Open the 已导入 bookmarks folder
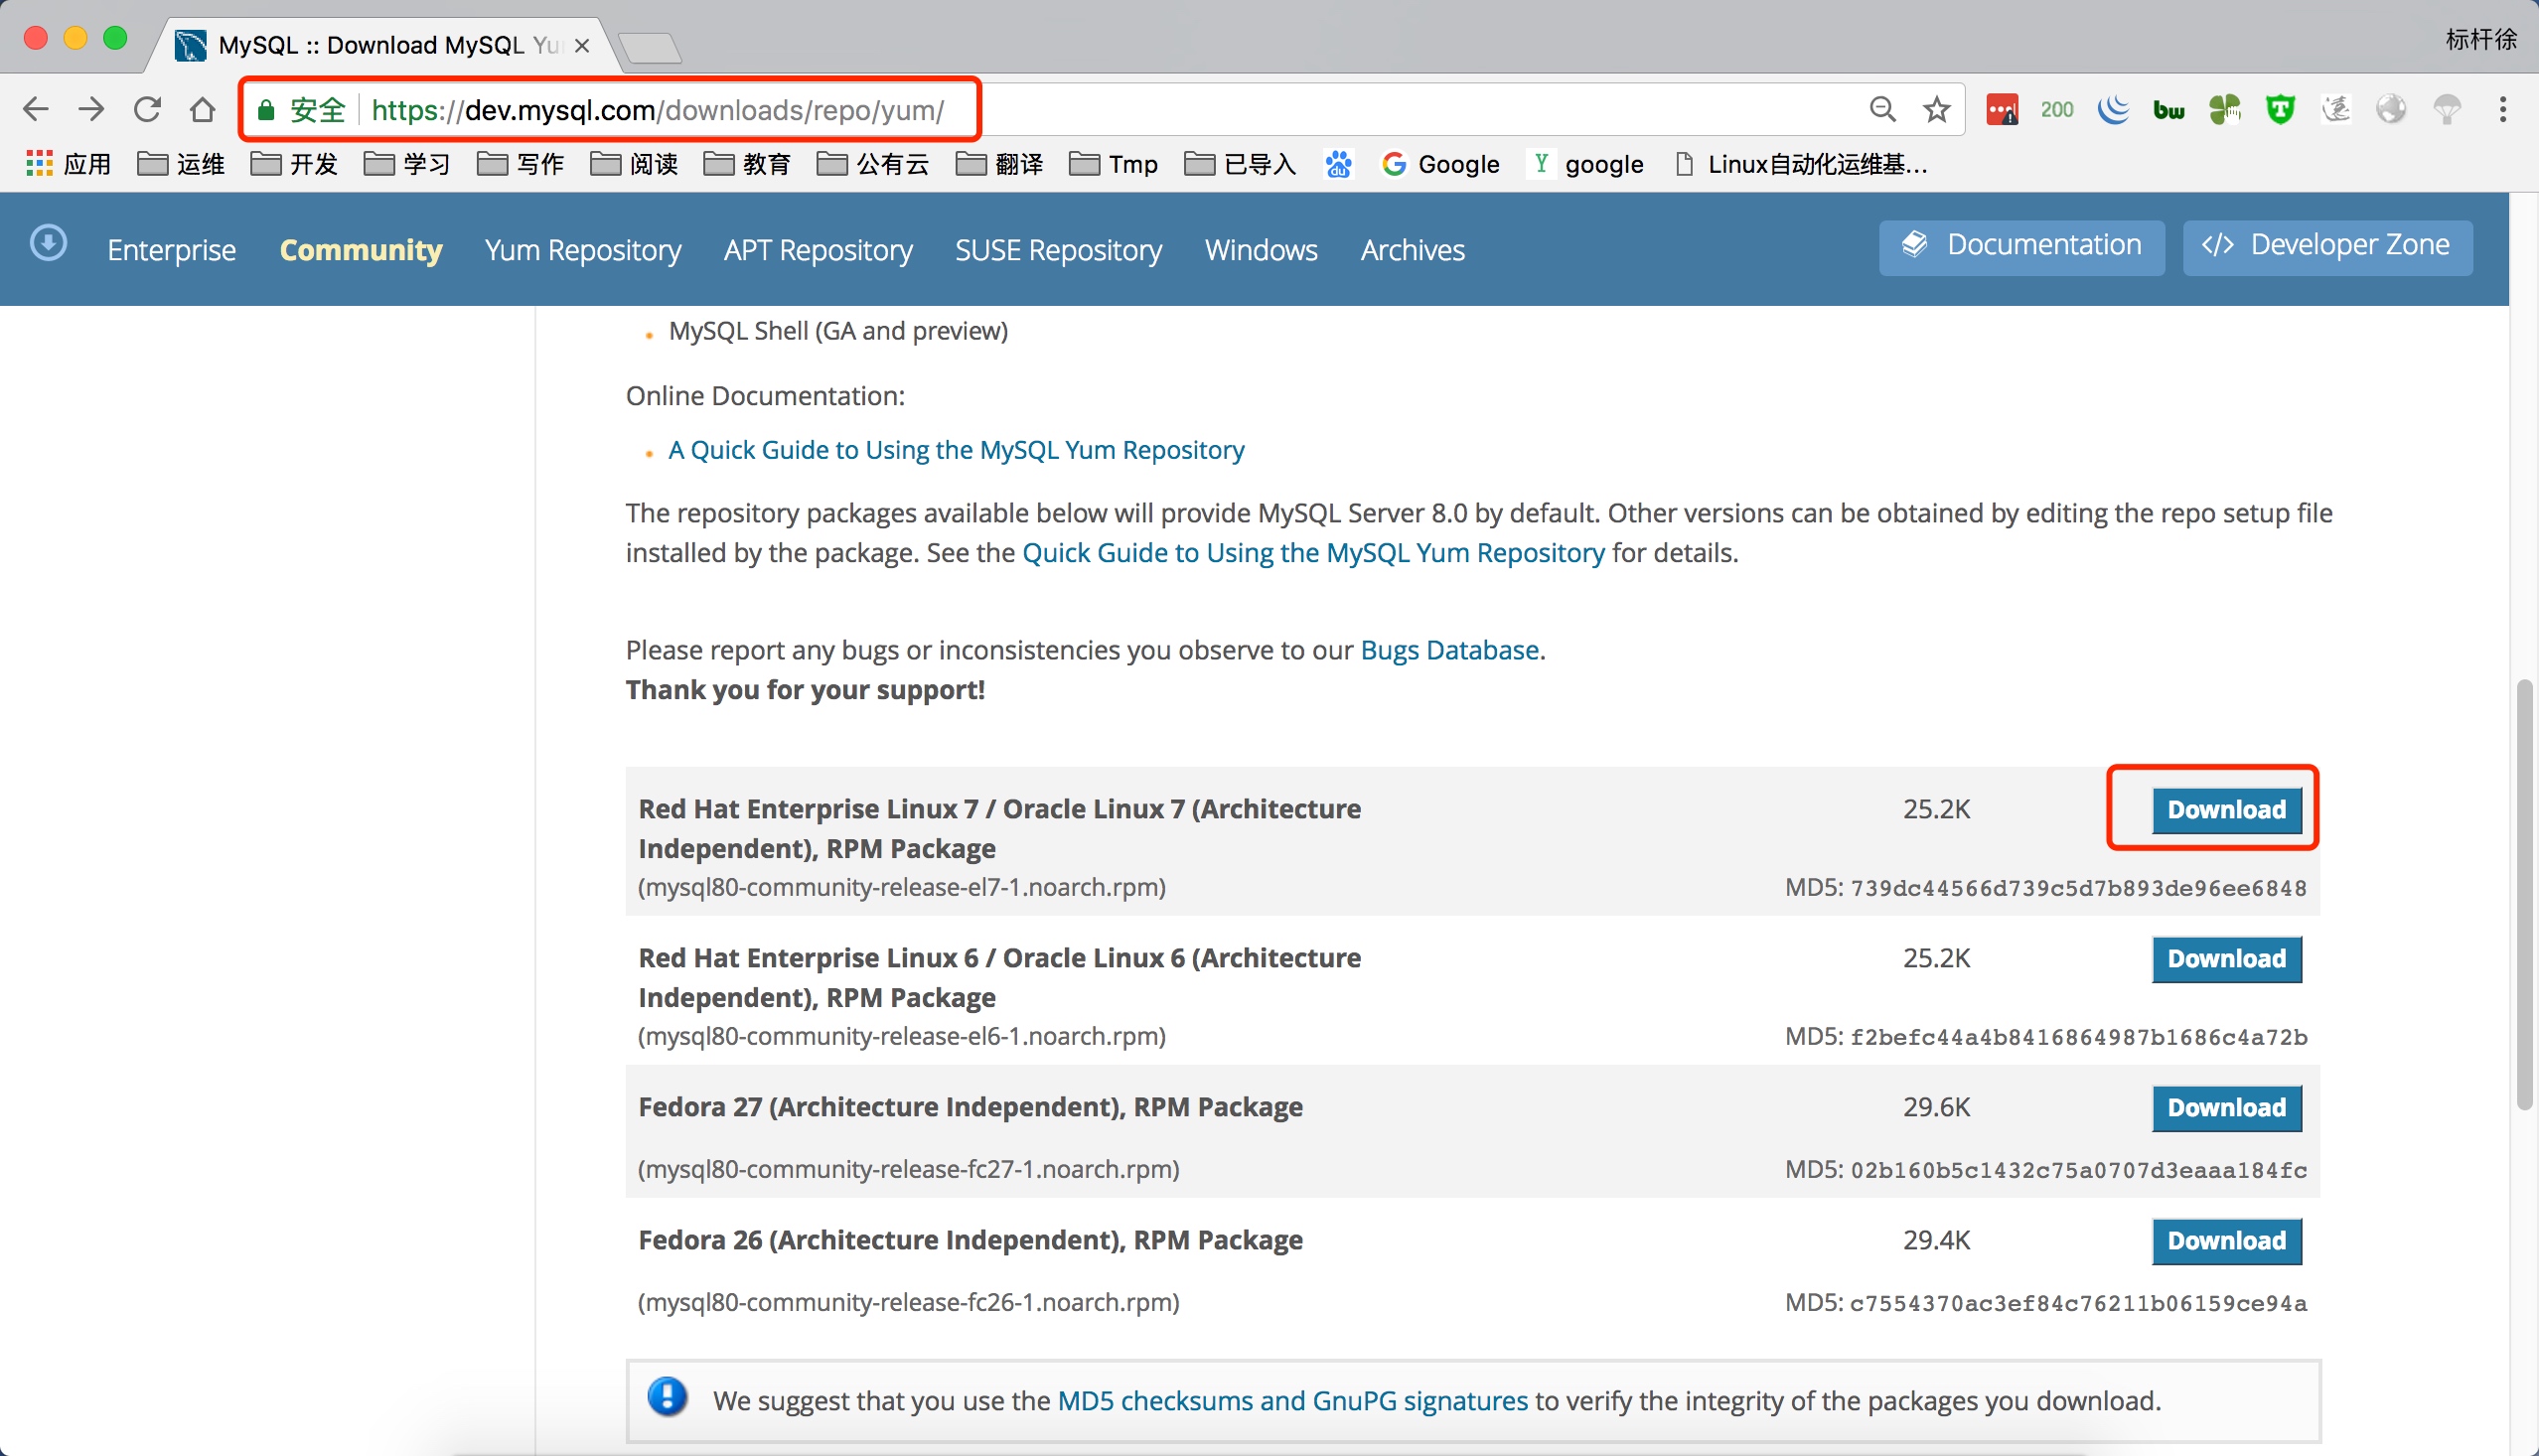The width and height of the screenshot is (2539, 1456). (x=1240, y=164)
